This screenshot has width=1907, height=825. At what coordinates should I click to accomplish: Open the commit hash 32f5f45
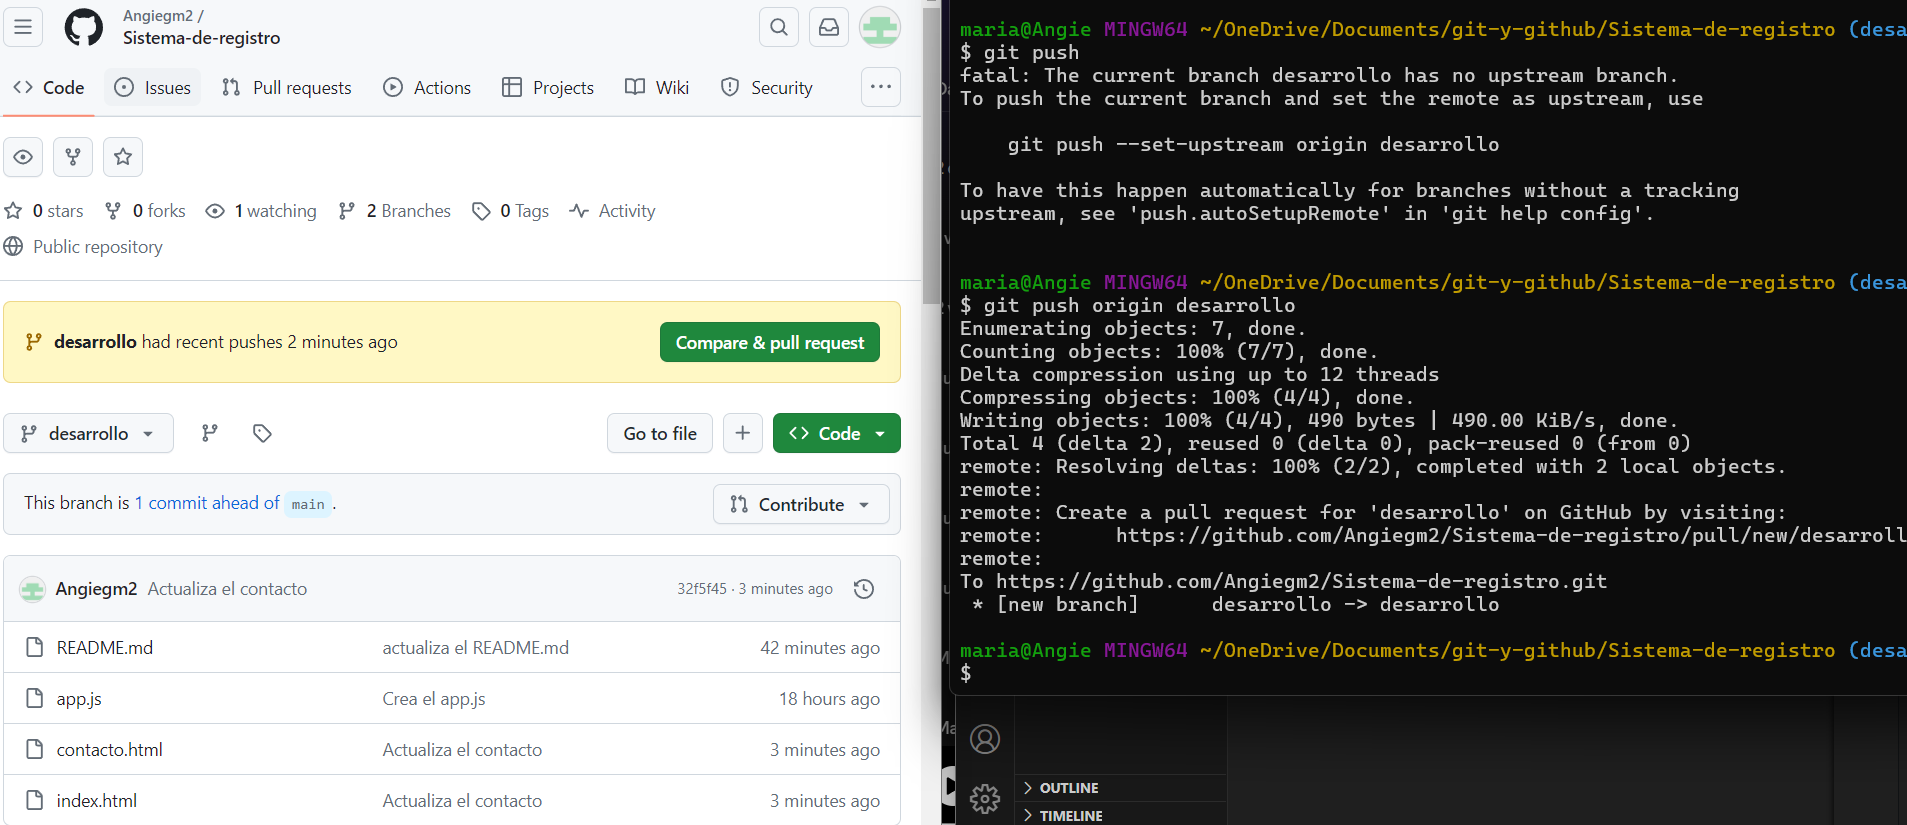click(x=702, y=589)
